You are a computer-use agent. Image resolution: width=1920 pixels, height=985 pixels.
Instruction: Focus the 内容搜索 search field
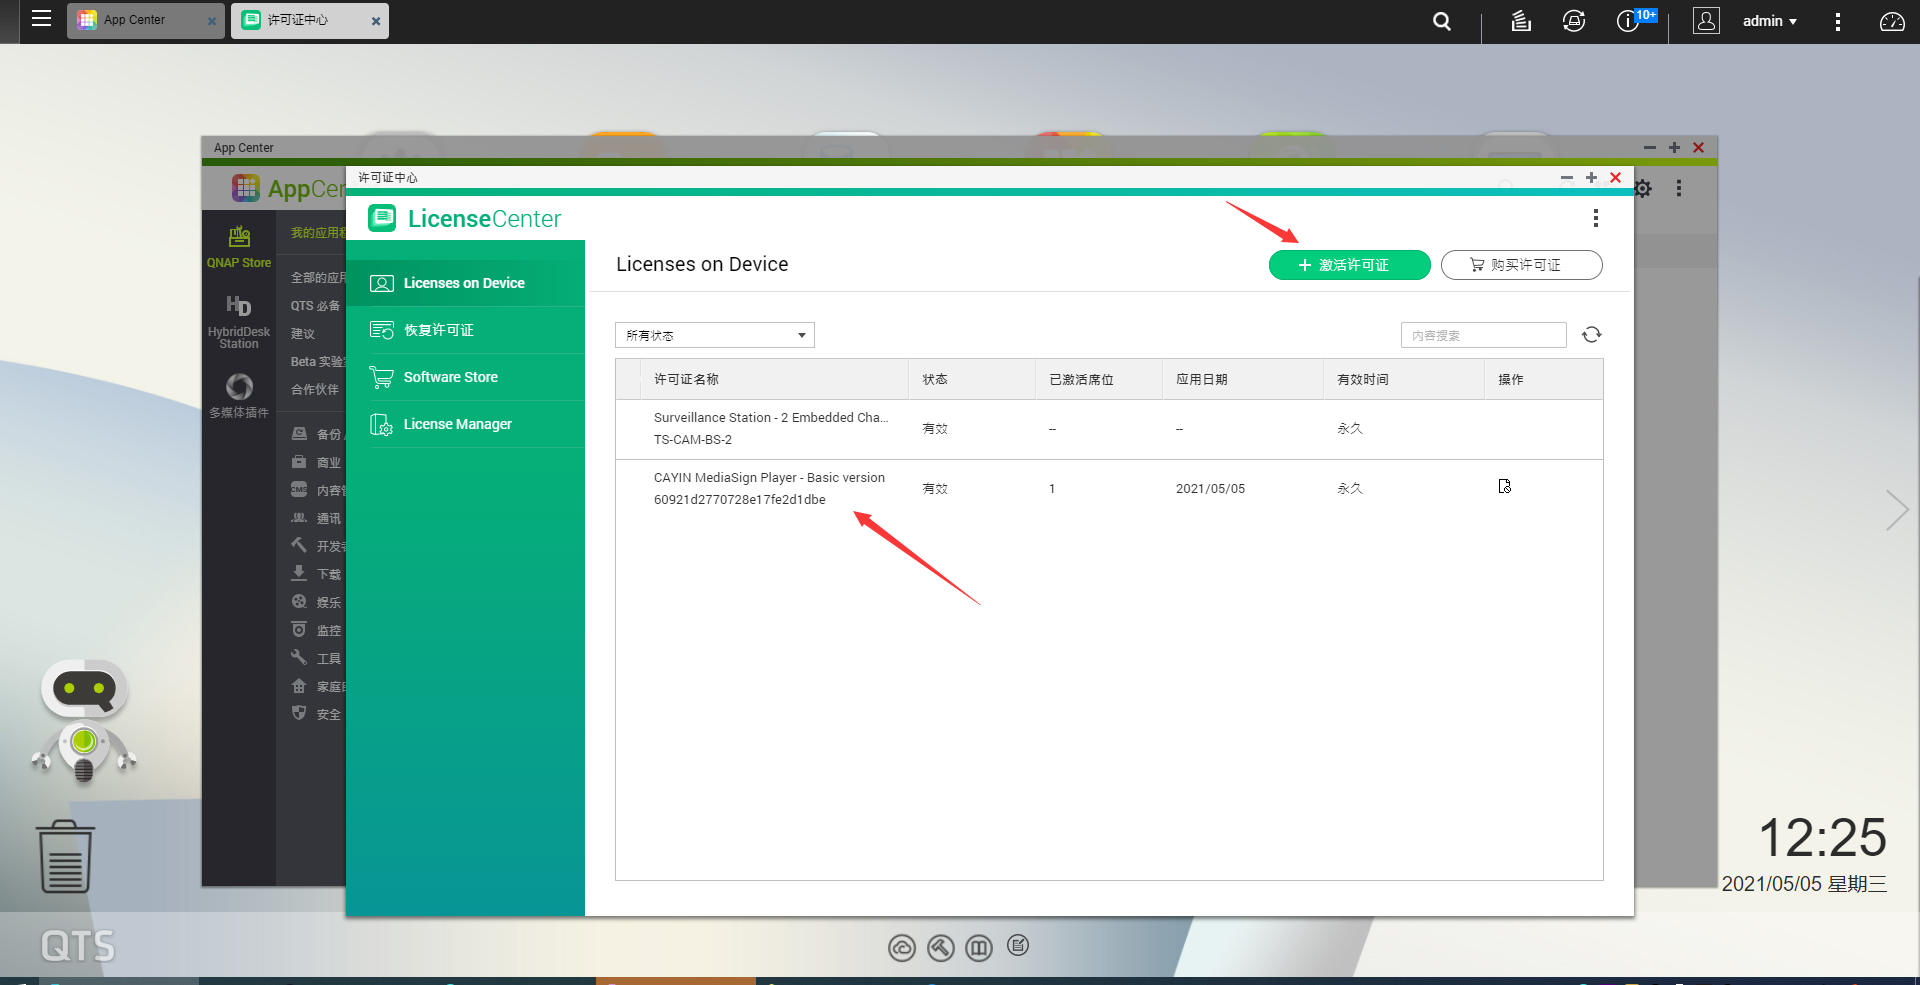tap(1482, 335)
